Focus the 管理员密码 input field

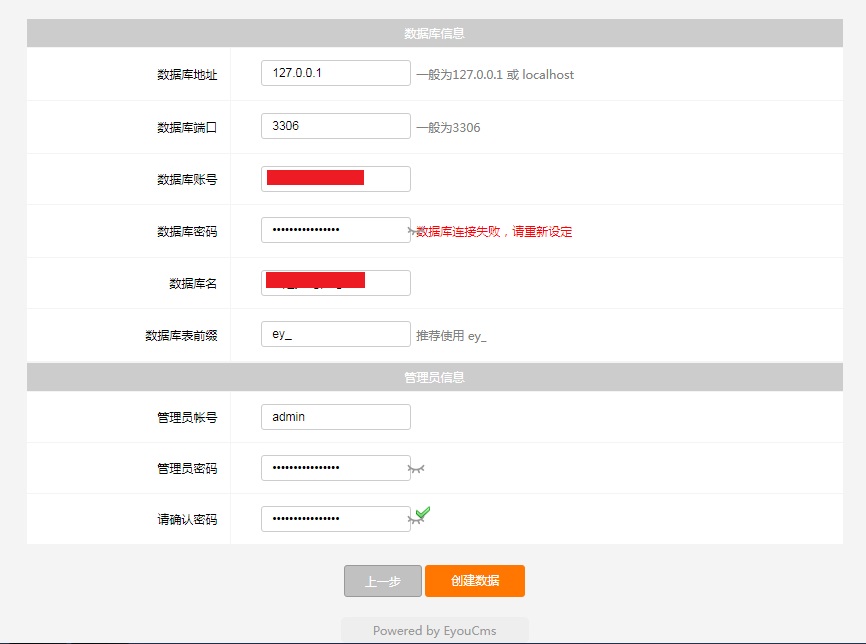[x=336, y=468]
